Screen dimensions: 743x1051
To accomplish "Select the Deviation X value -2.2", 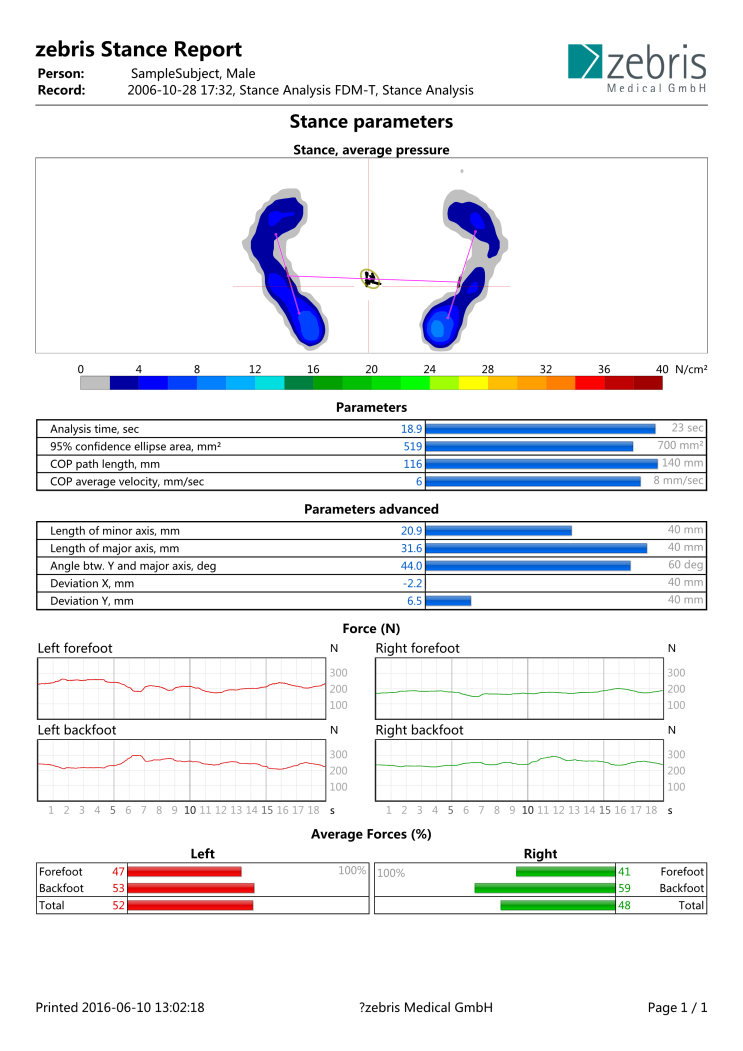I will 412,583.
